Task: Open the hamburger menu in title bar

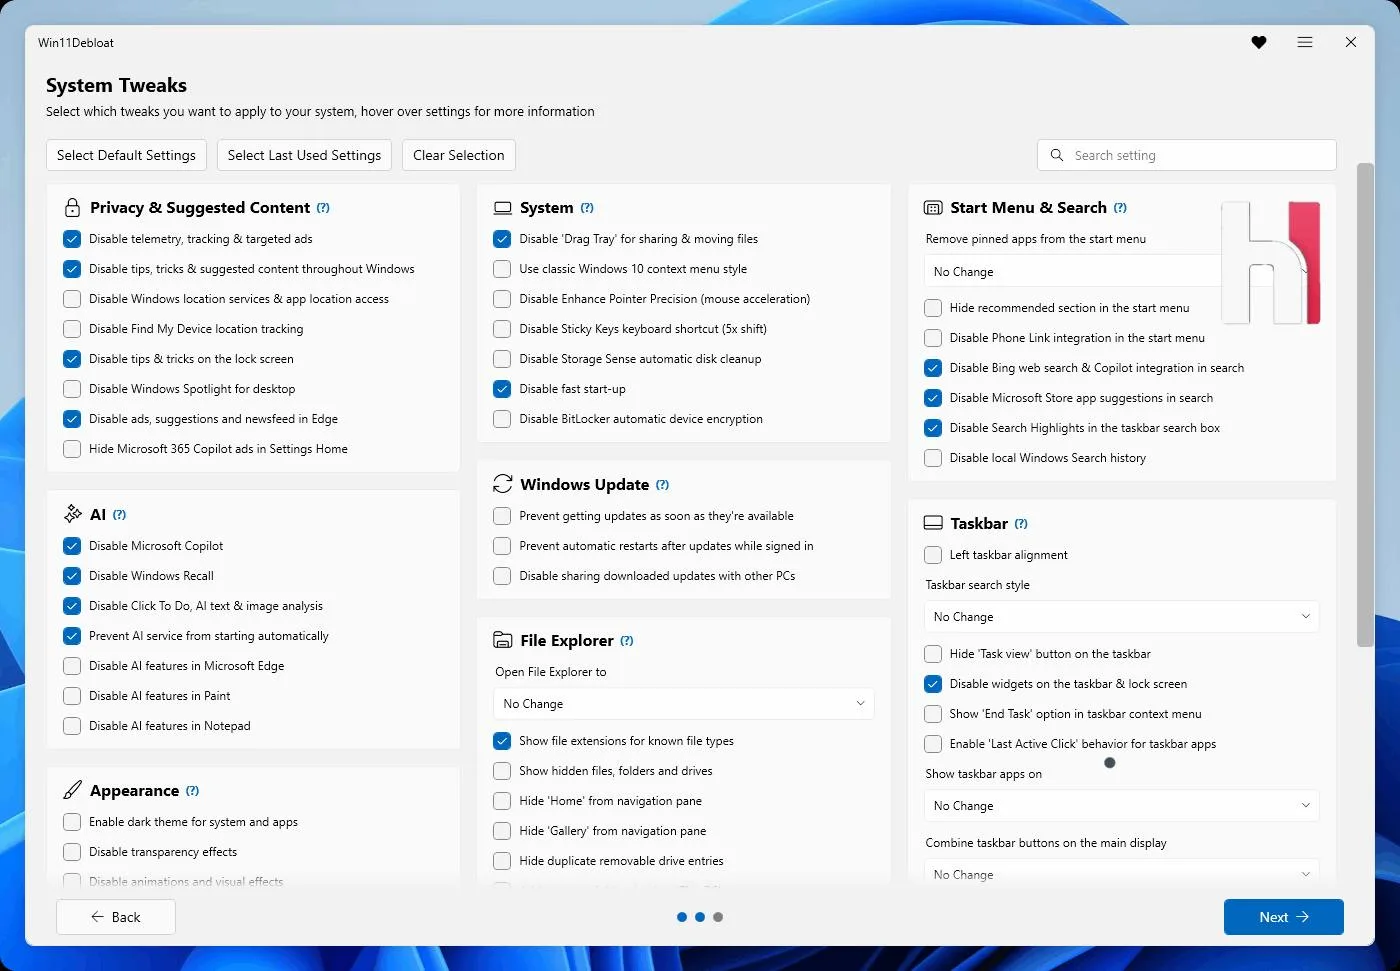Action: [x=1305, y=42]
